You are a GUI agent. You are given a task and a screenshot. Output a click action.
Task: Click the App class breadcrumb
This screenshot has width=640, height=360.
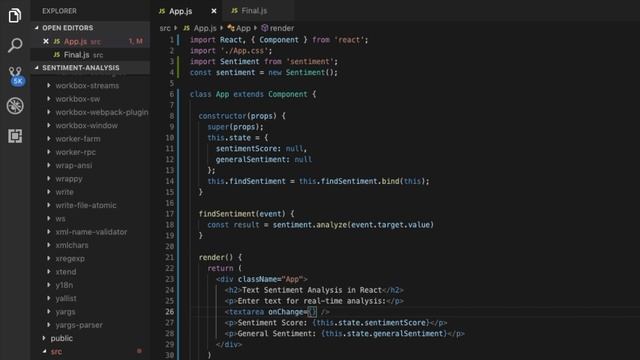pos(239,28)
